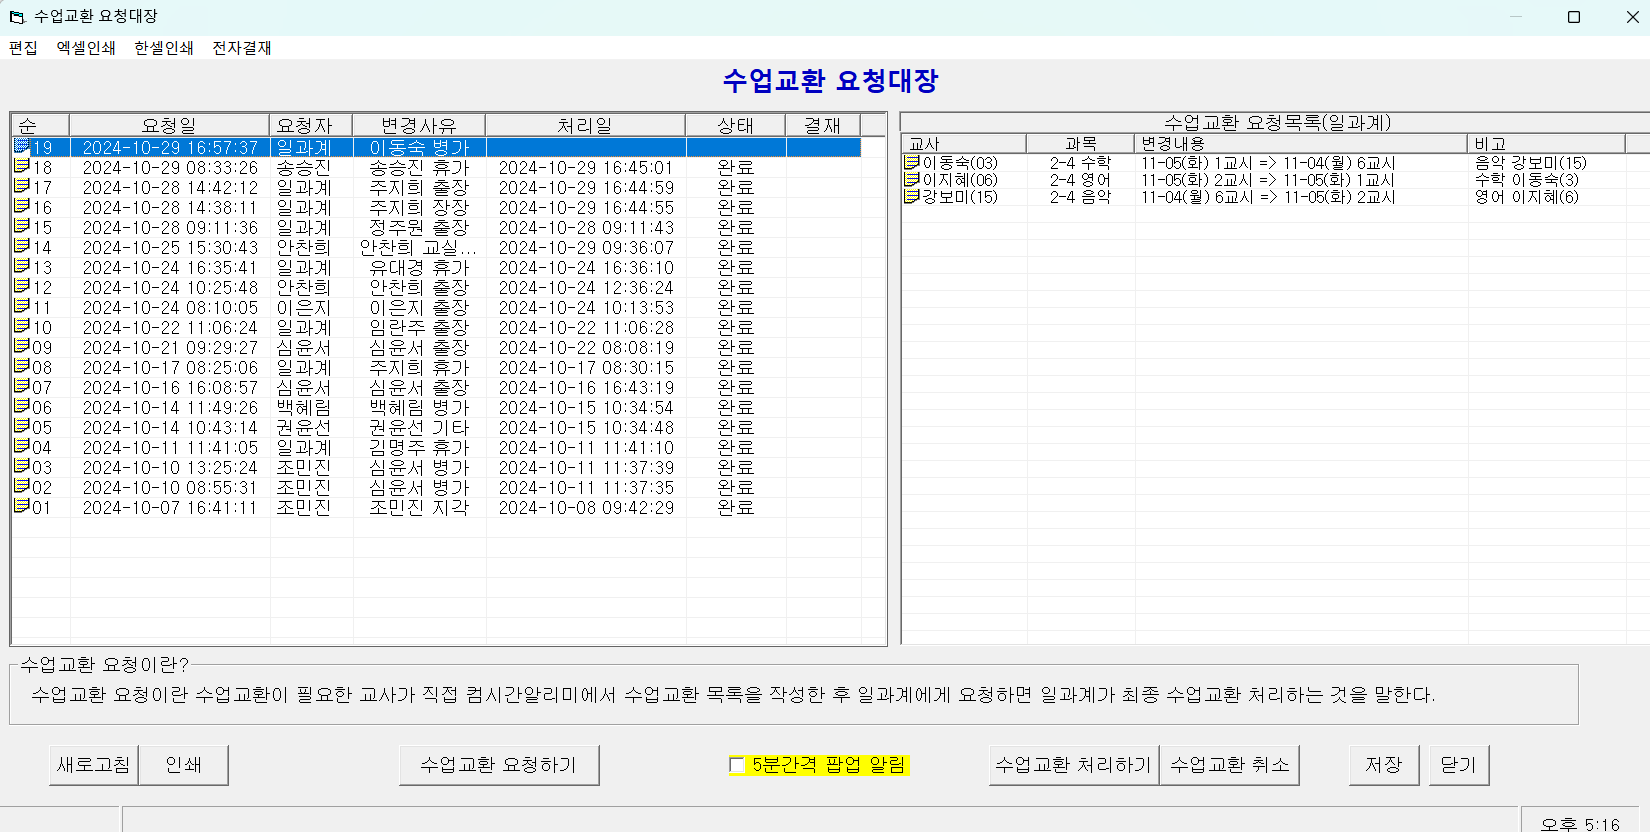The image size is (1650, 832).
Task: Click the document icon of row 02
Action: point(22,486)
